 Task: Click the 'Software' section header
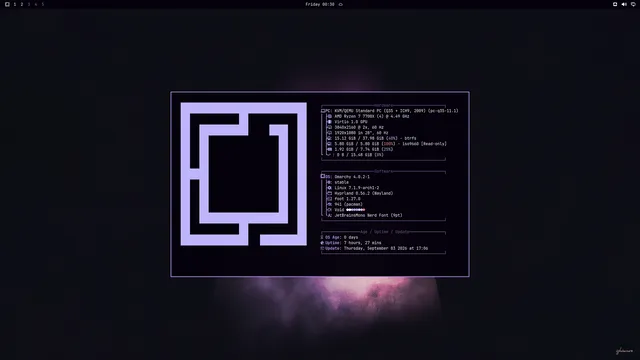click(x=383, y=171)
